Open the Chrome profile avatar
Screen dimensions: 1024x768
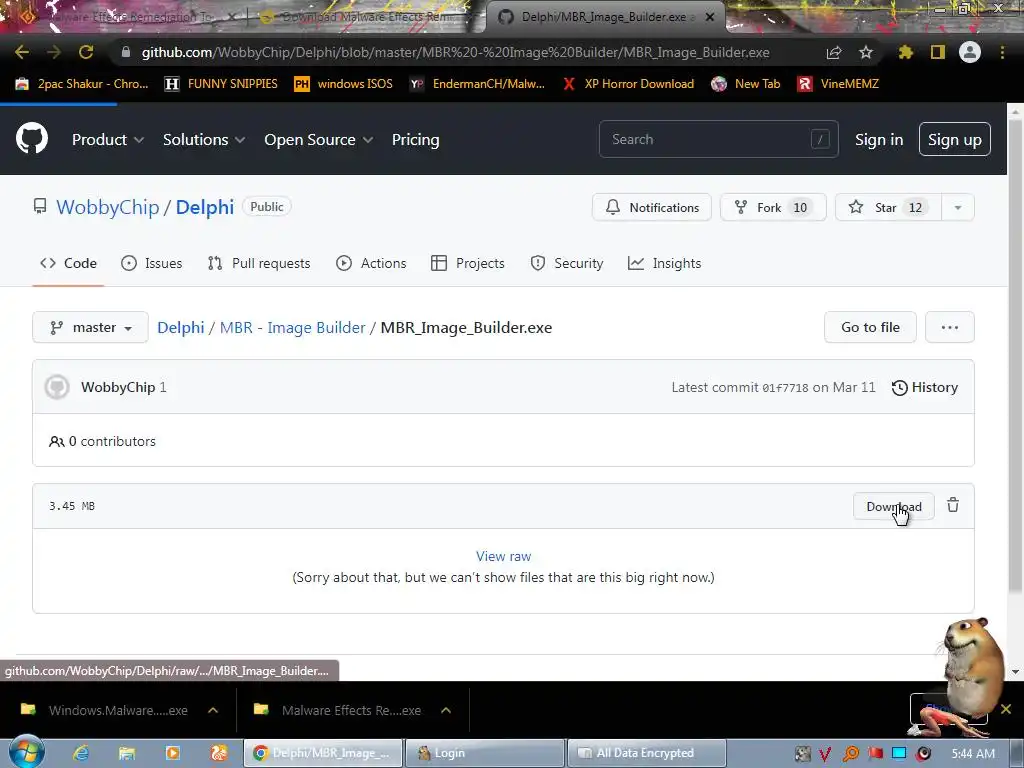tap(970, 52)
